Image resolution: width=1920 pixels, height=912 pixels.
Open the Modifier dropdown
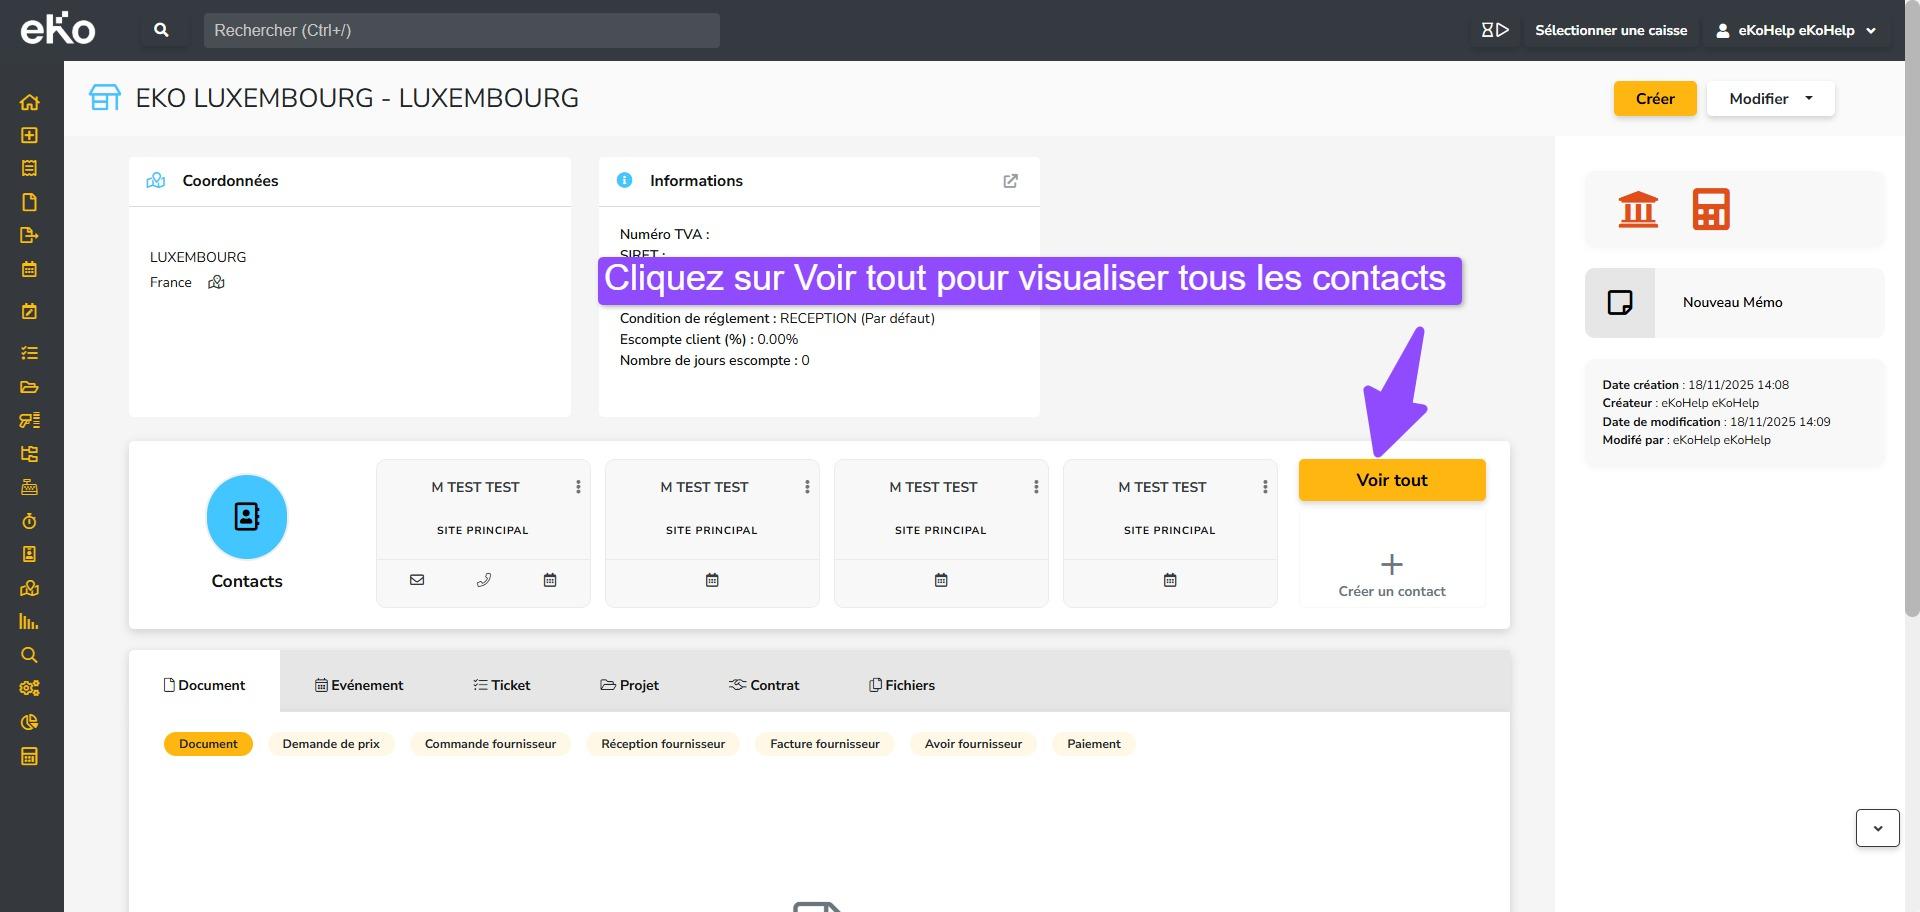tap(1770, 99)
